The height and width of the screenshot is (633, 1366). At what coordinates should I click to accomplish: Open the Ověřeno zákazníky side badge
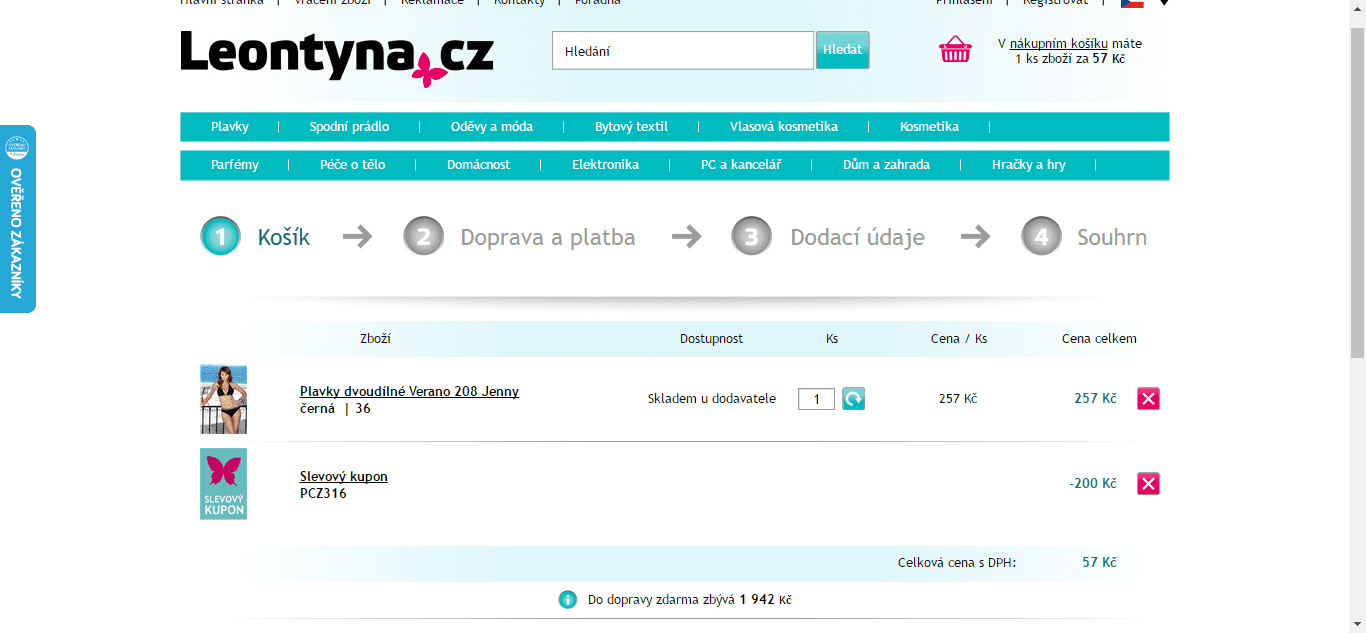click(x=17, y=219)
